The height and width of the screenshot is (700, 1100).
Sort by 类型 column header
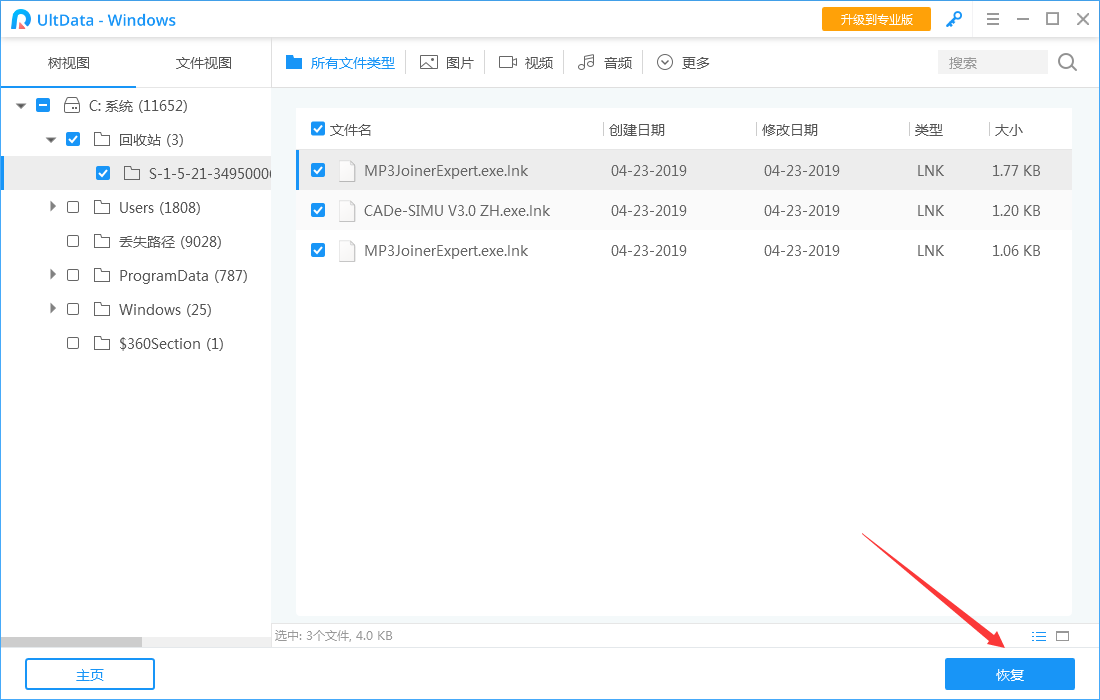929,130
